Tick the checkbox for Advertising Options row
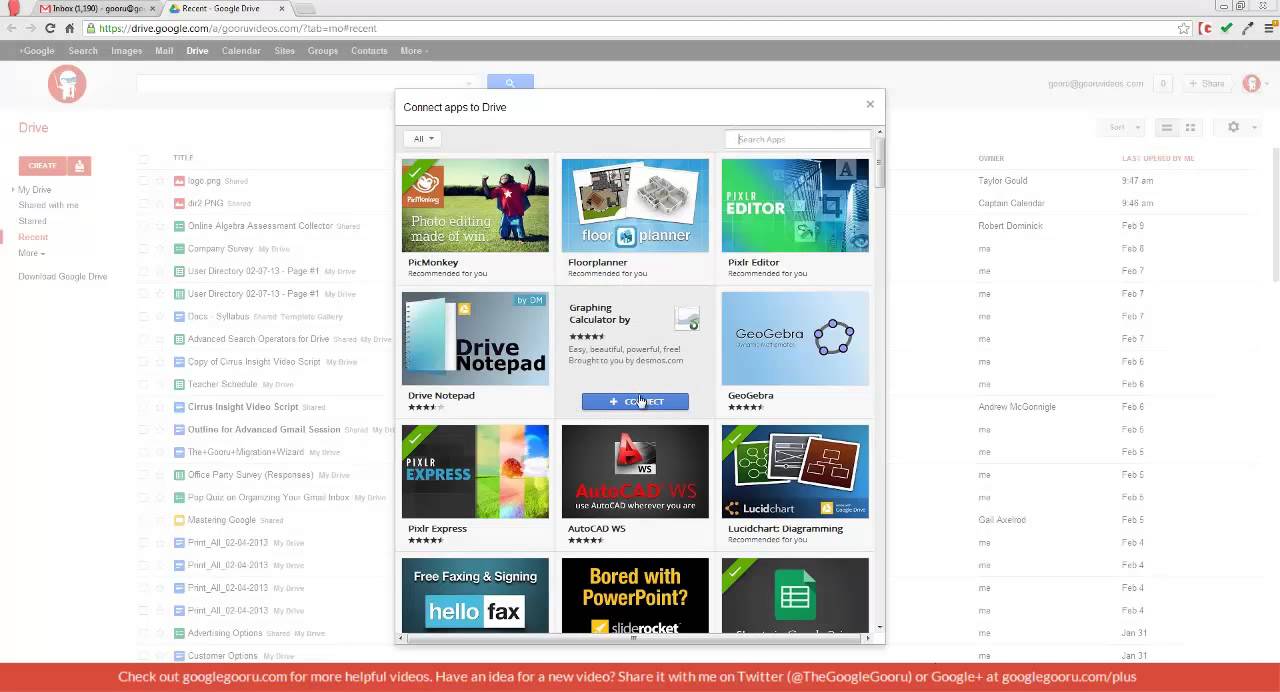 tap(144, 633)
